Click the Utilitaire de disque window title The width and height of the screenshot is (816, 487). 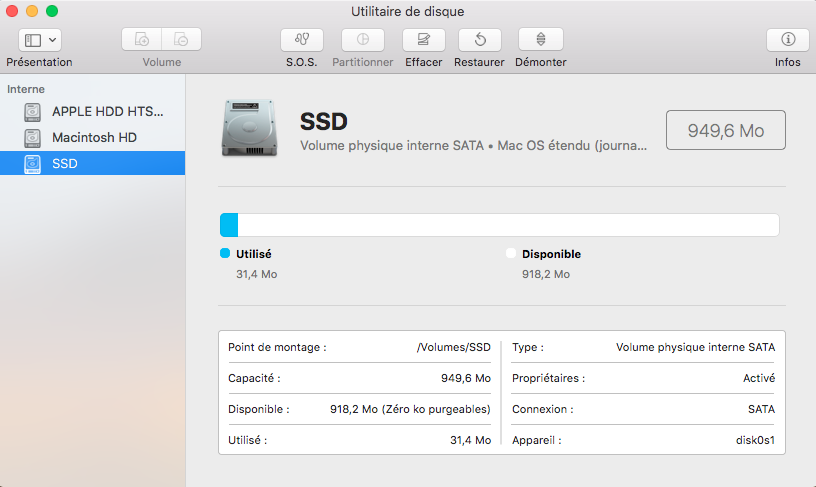pyautogui.click(x=407, y=11)
